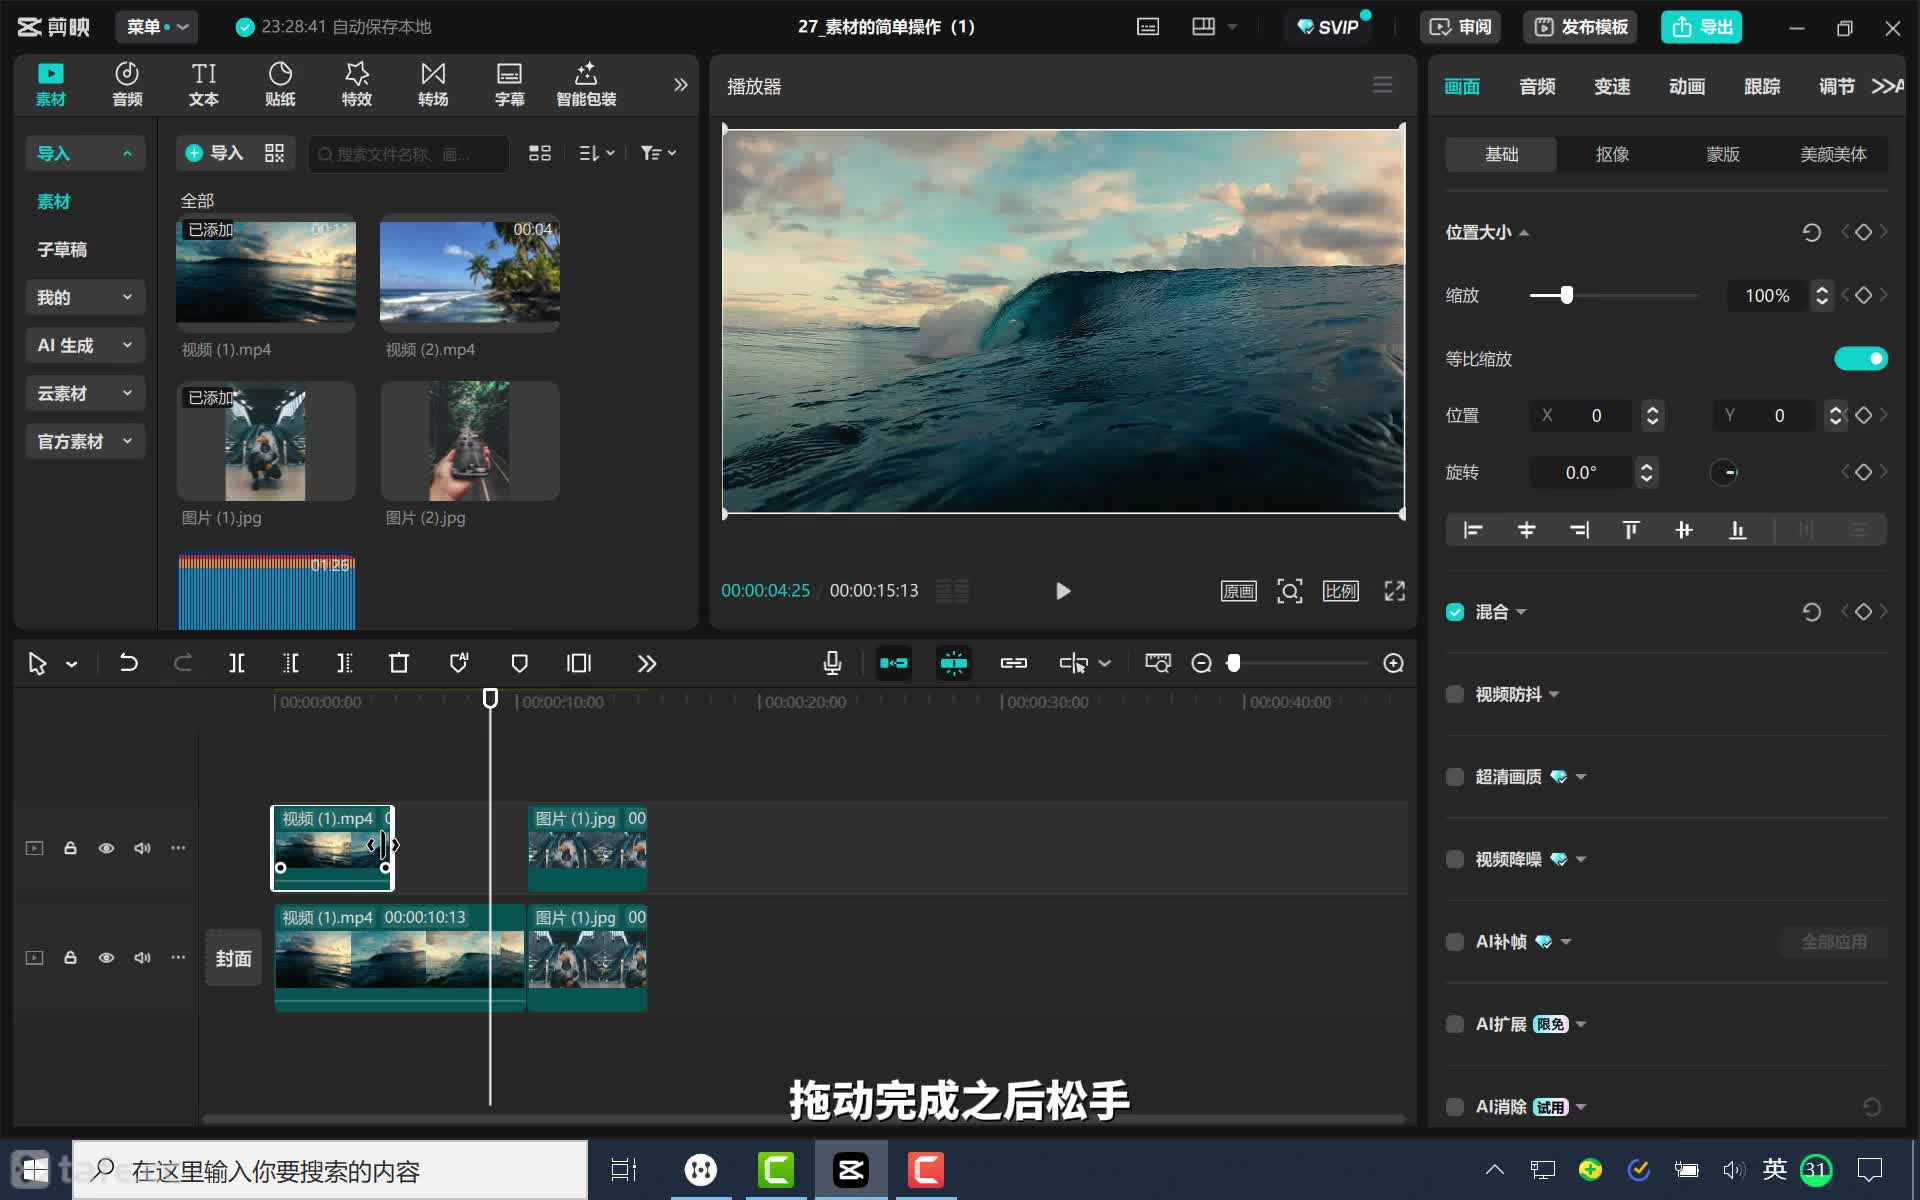Click the timeline zoom-out minus icon
1920x1200 pixels.
(x=1202, y=663)
